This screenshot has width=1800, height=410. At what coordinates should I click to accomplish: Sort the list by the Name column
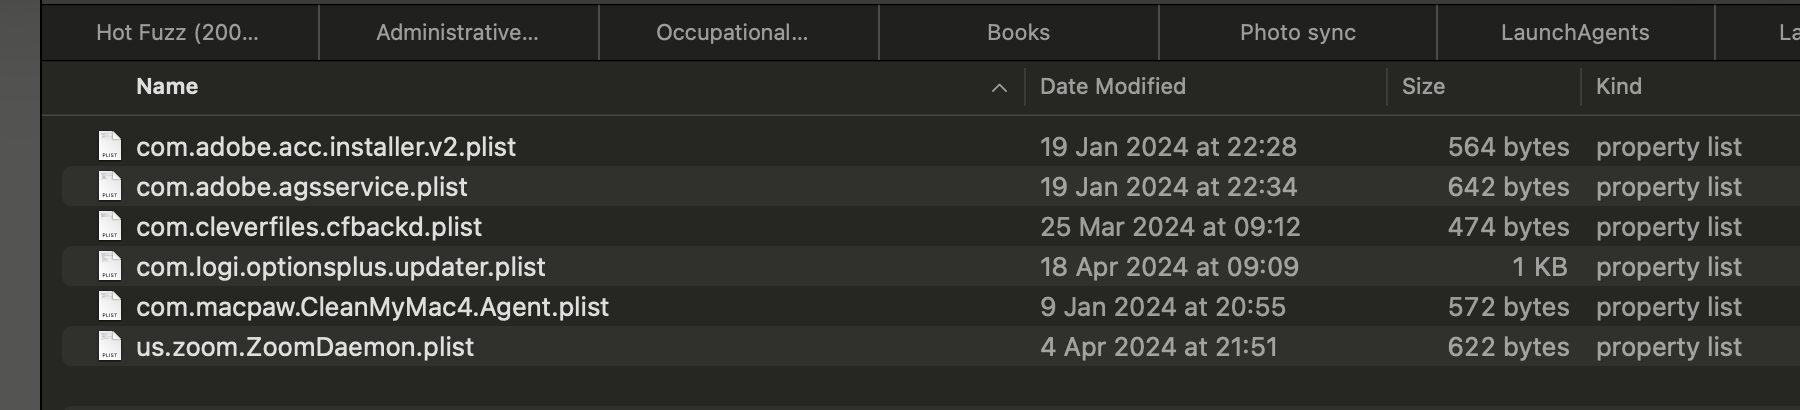(x=167, y=87)
